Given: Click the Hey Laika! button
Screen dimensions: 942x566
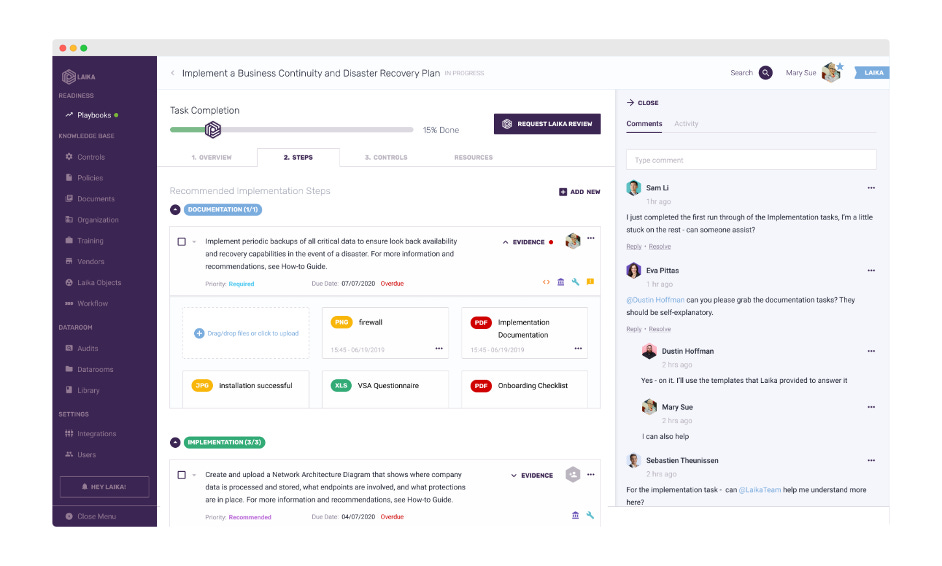Looking at the screenshot, I should point(105,487).
